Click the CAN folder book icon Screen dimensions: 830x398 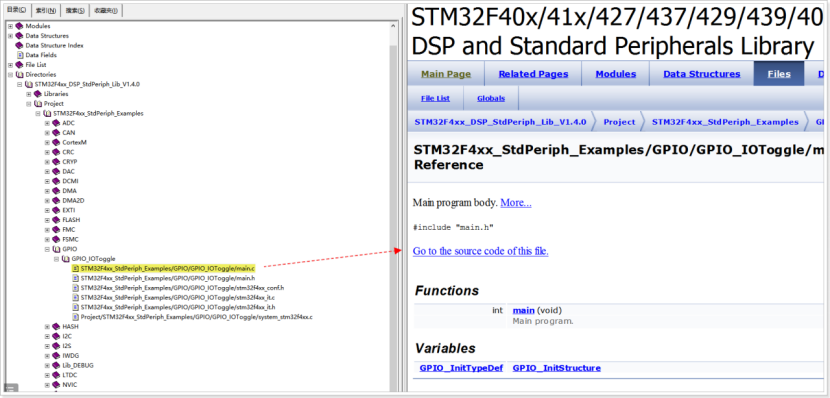coord(56,133)
